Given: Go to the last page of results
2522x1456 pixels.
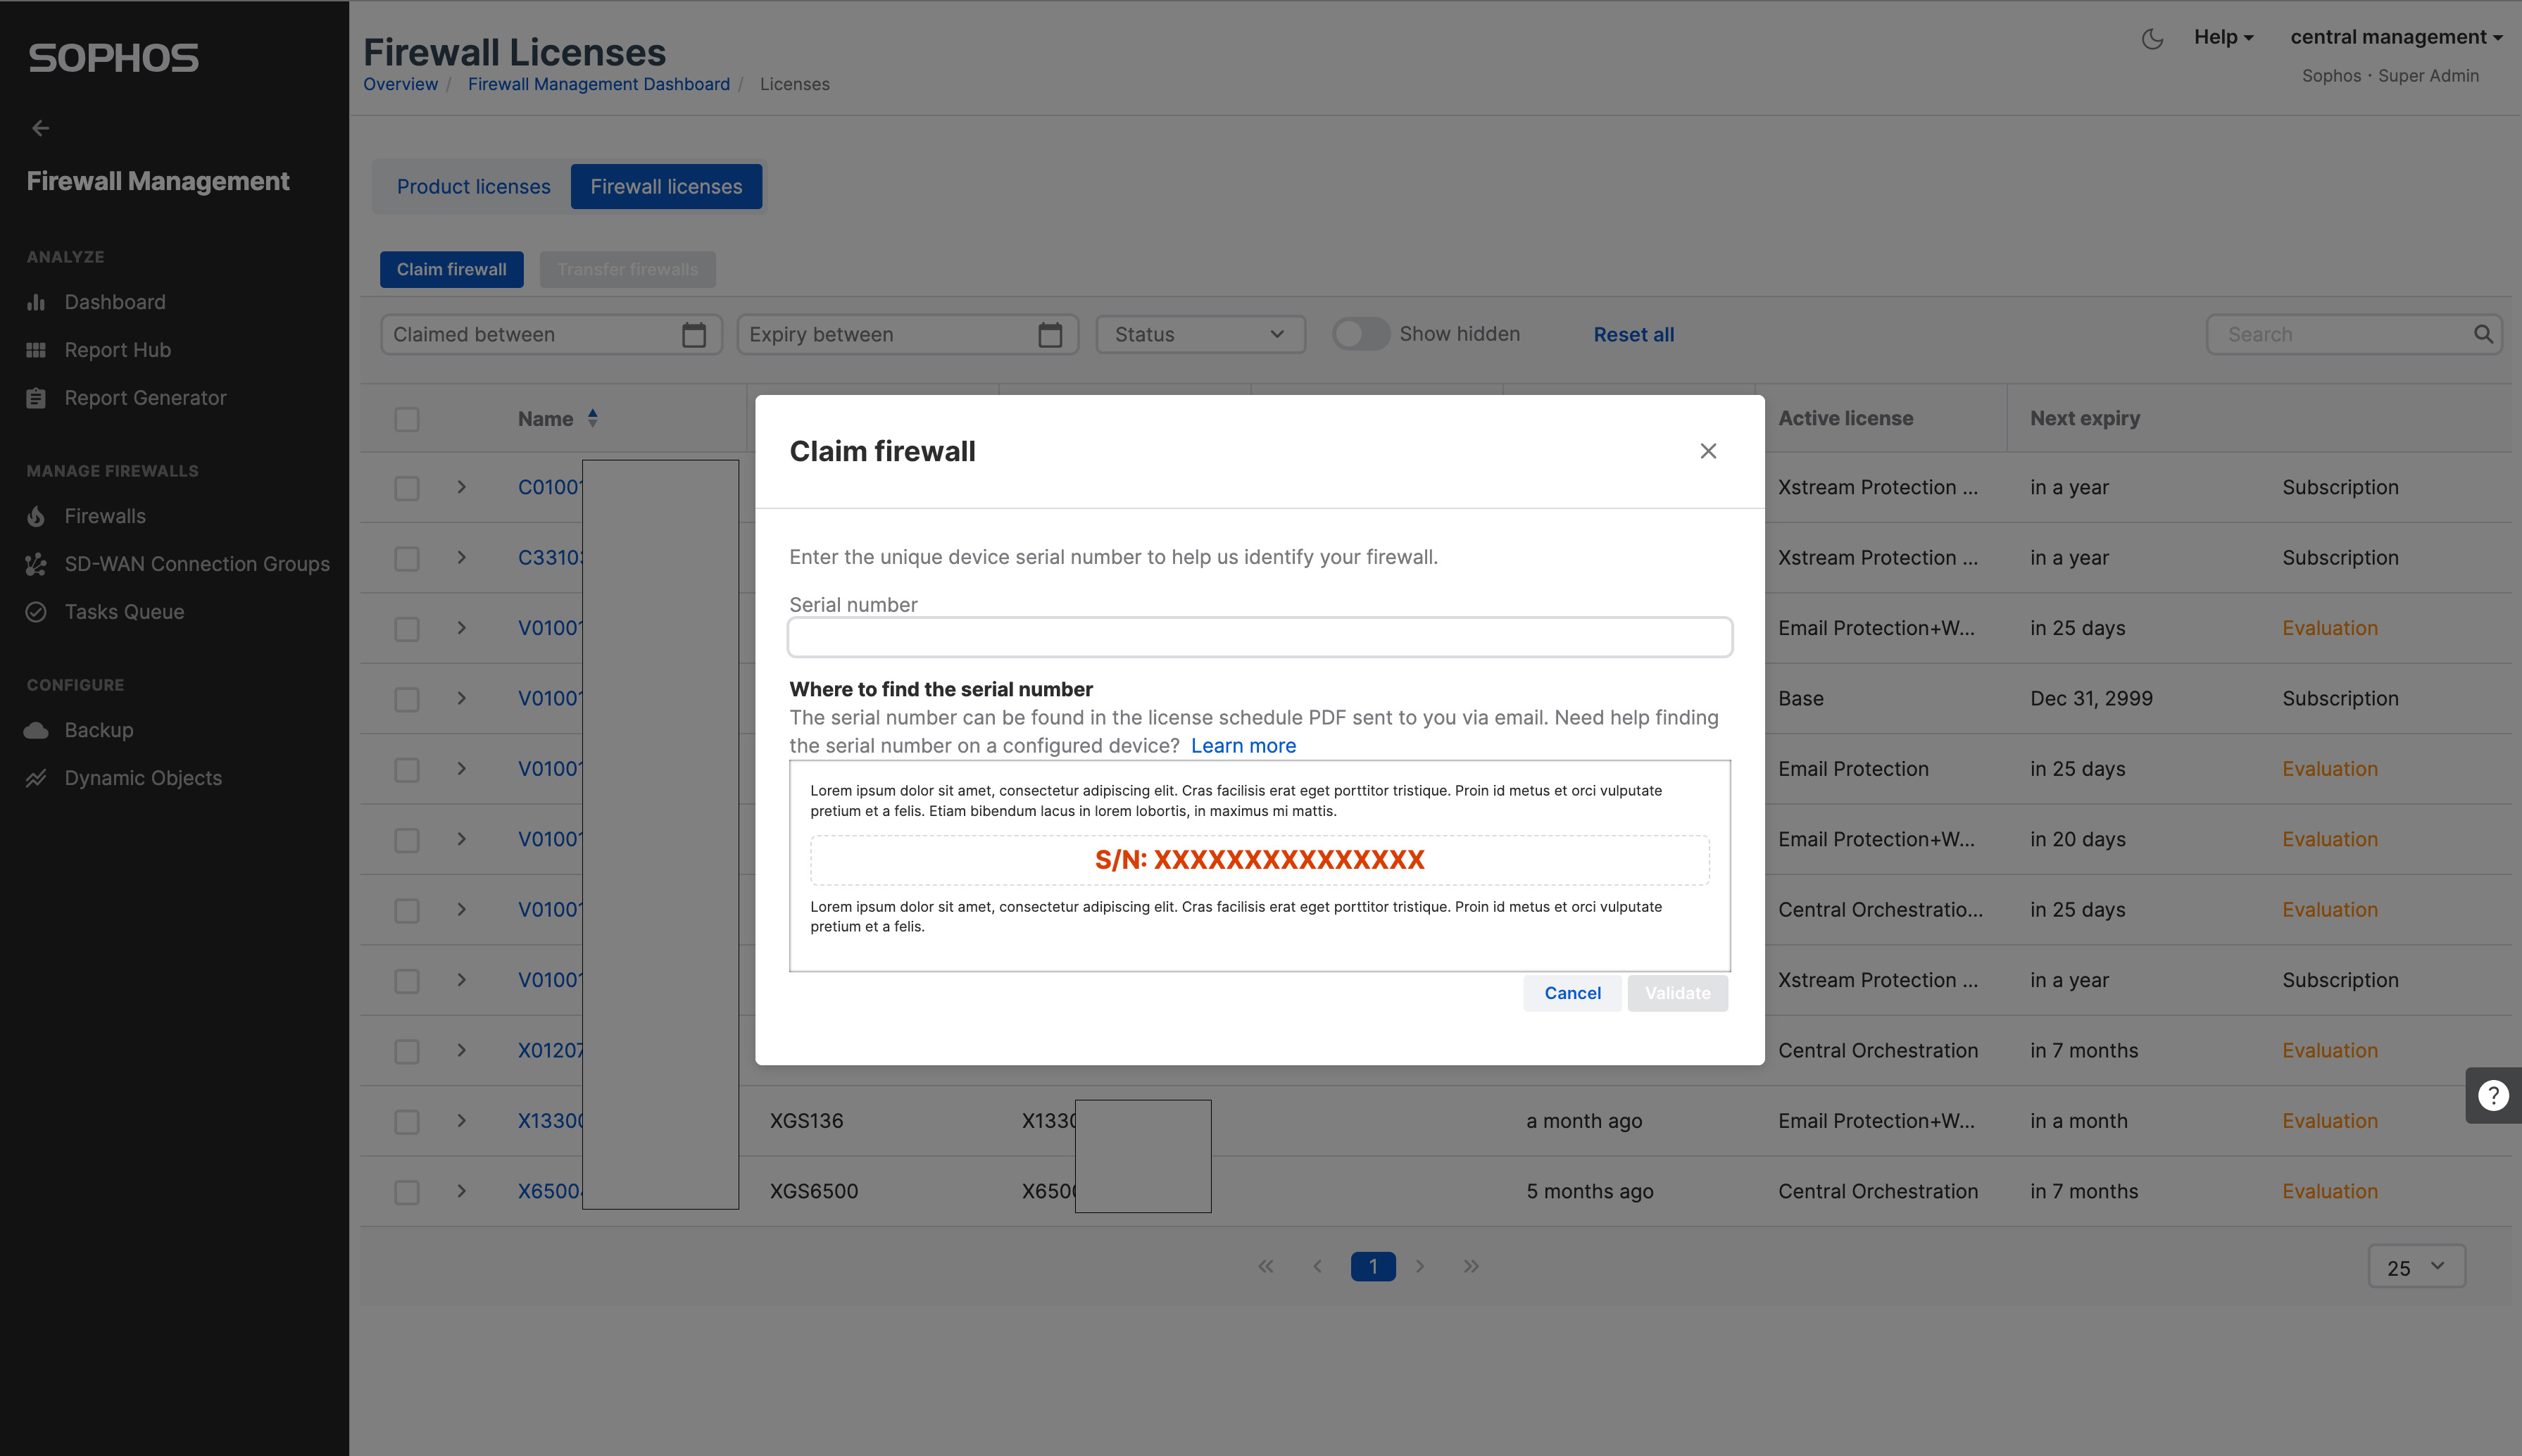Looking at the screenshot, I should (x=1471, y=1266).
